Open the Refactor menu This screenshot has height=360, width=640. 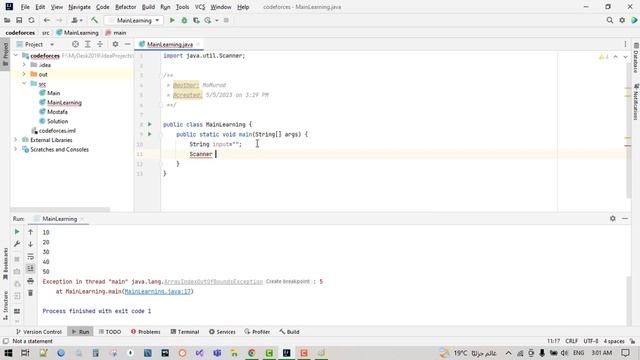125,7
